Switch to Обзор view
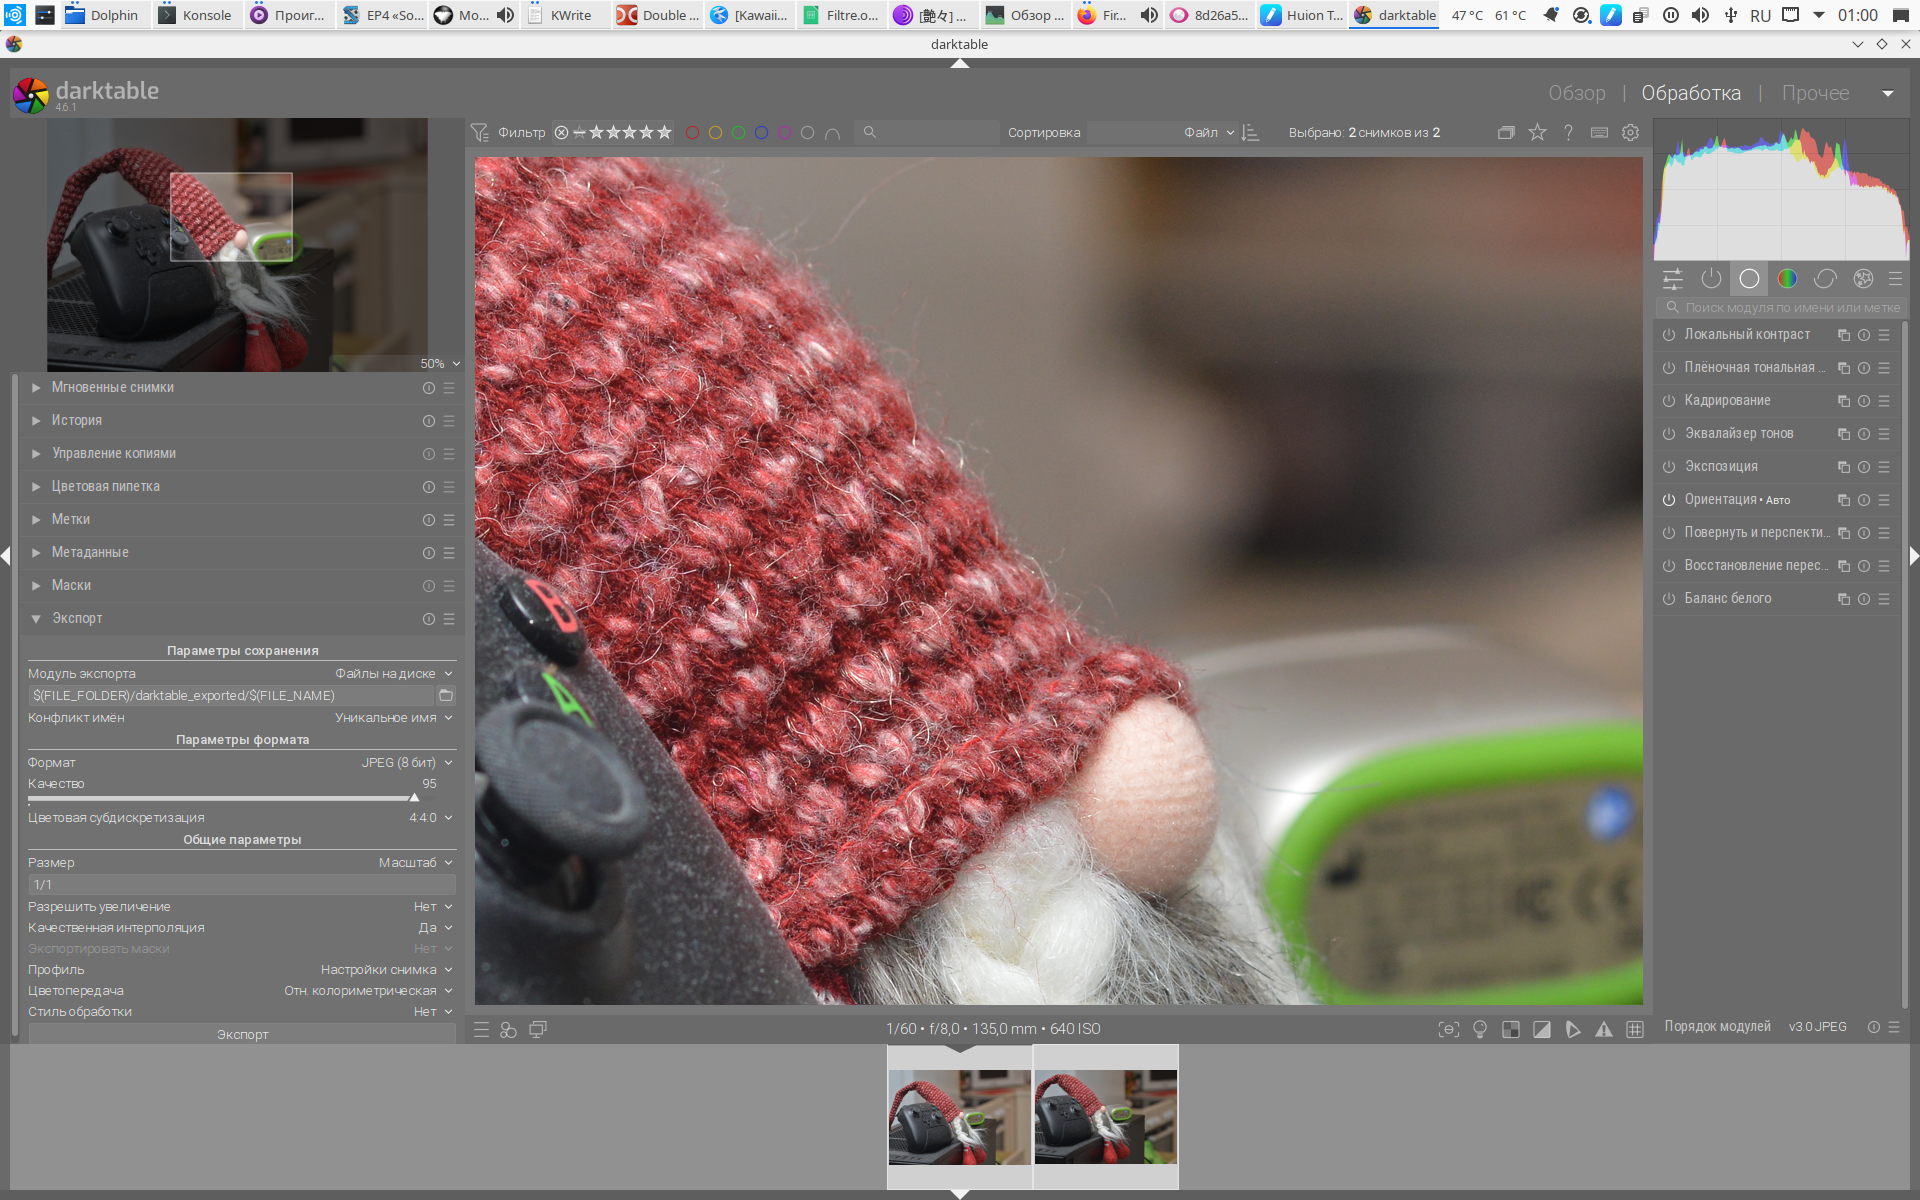Viewport: 1920px width, 1200px height. (1576, 93)
